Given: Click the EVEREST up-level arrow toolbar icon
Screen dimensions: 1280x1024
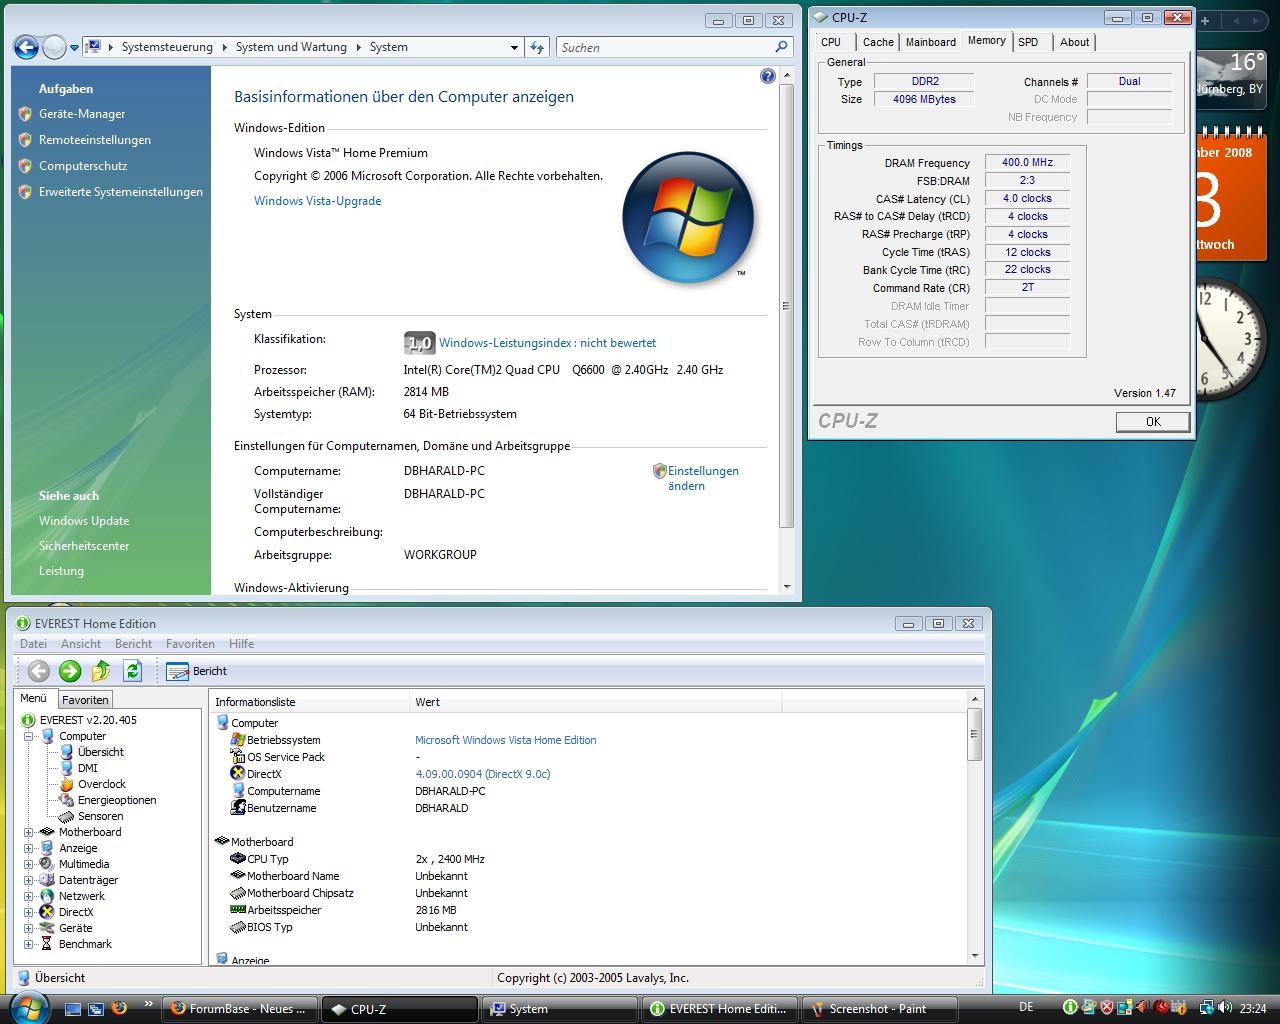Looking at the screenshot, I should point(101,671).
